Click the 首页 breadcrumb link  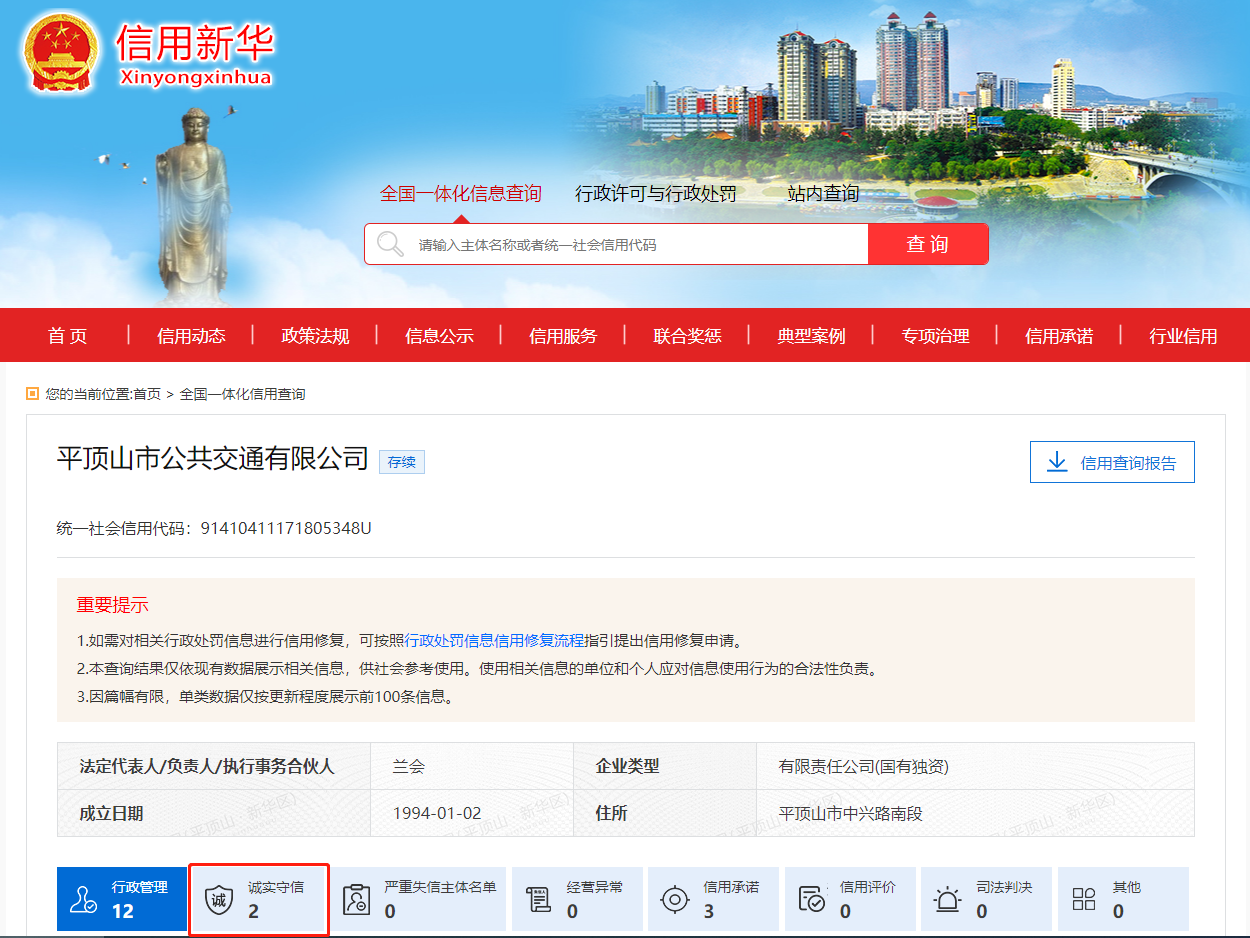coord(147,394)
